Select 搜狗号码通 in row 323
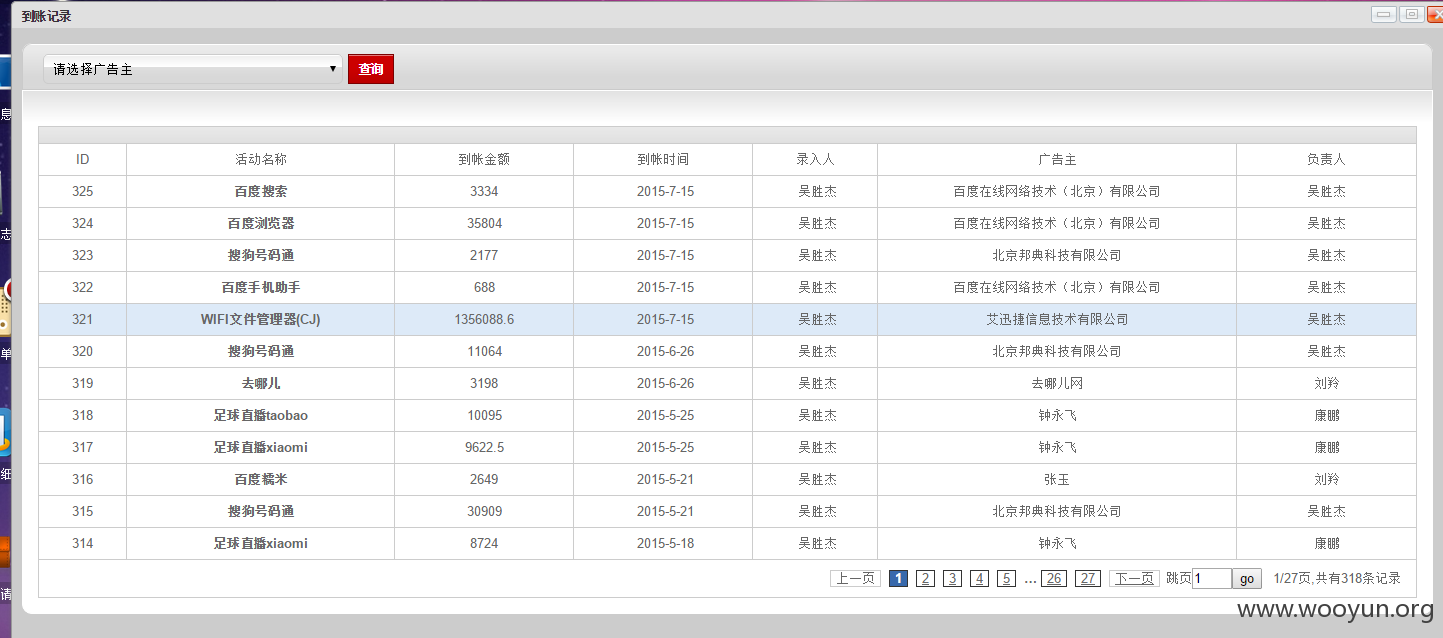1443x638 pixels. [261, 255]
